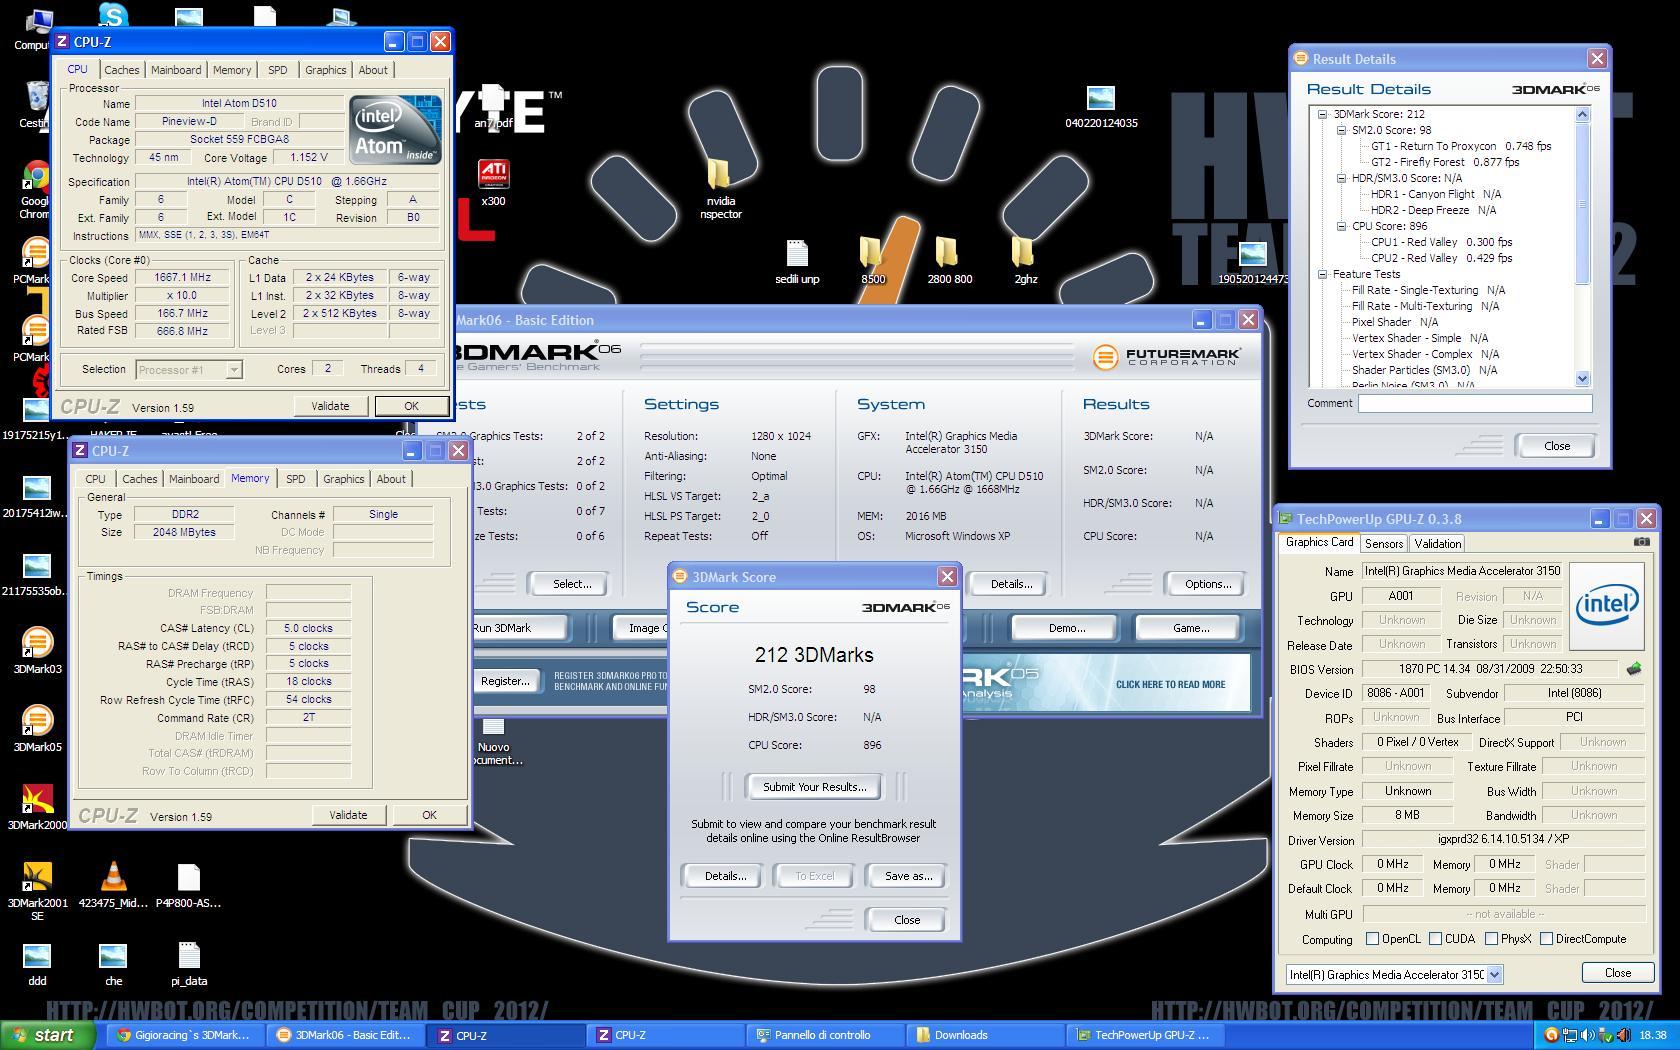Open the 2ghz folder

tap(1025, 262)
